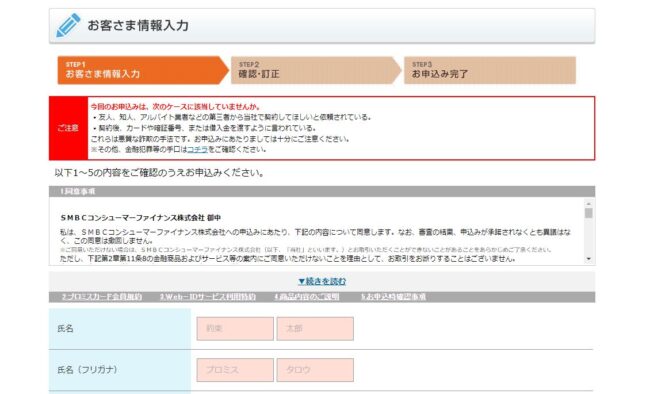650x394 pixels.
Task: Jump to 3.Web-IDサービス利用特約 section
Action: 208,297
